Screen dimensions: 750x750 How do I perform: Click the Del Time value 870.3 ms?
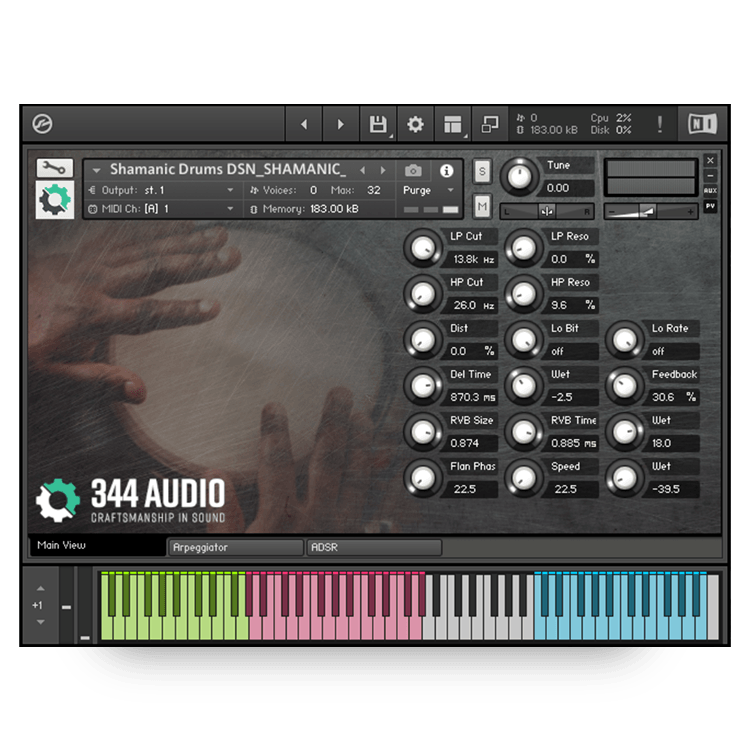point(471,397)
